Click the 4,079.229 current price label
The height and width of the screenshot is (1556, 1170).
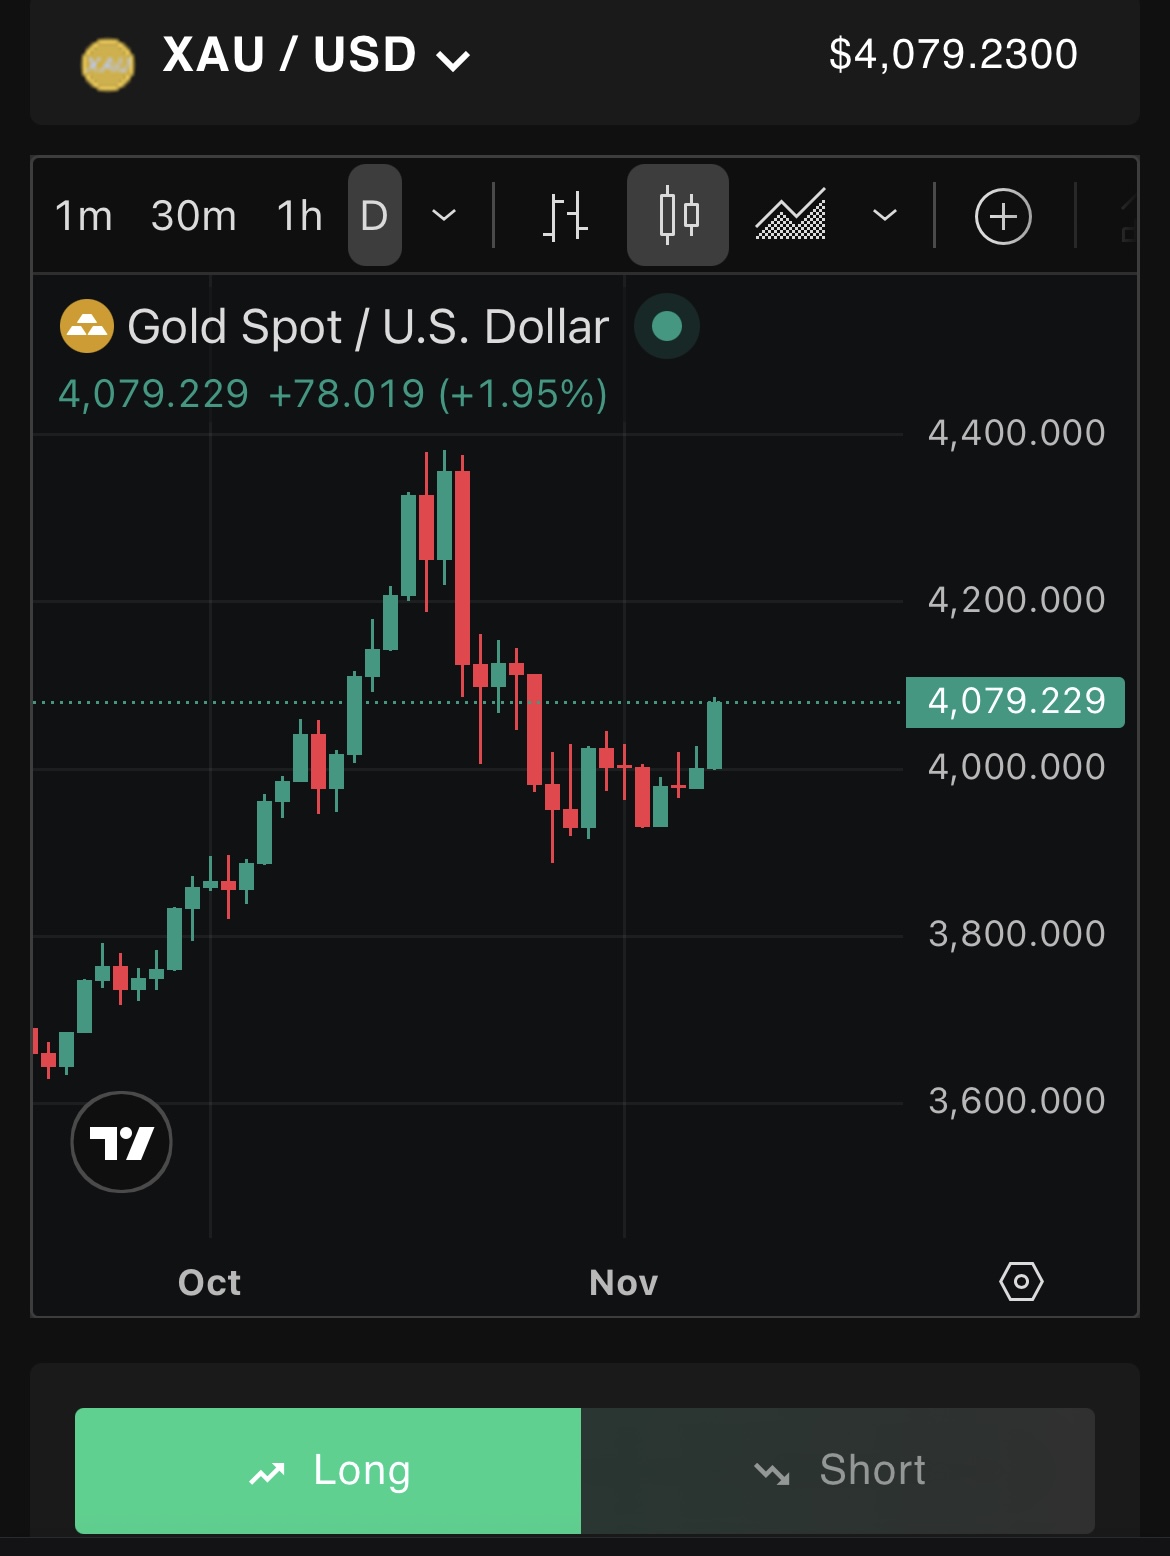pos(1015,702)
